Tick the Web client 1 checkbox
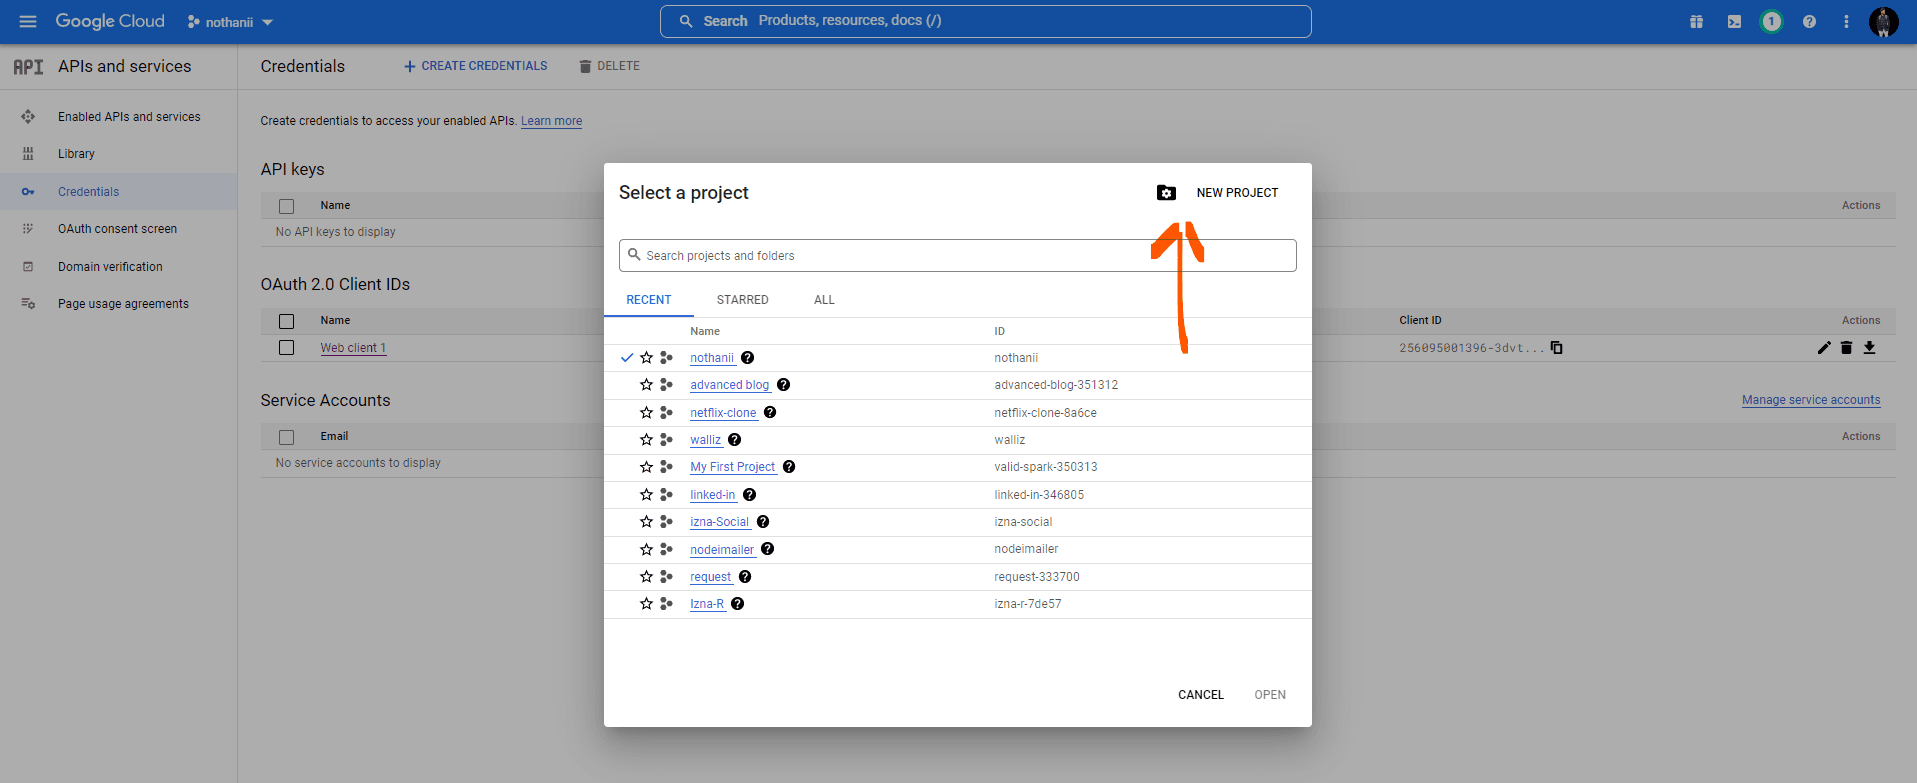 pos(286,347)
